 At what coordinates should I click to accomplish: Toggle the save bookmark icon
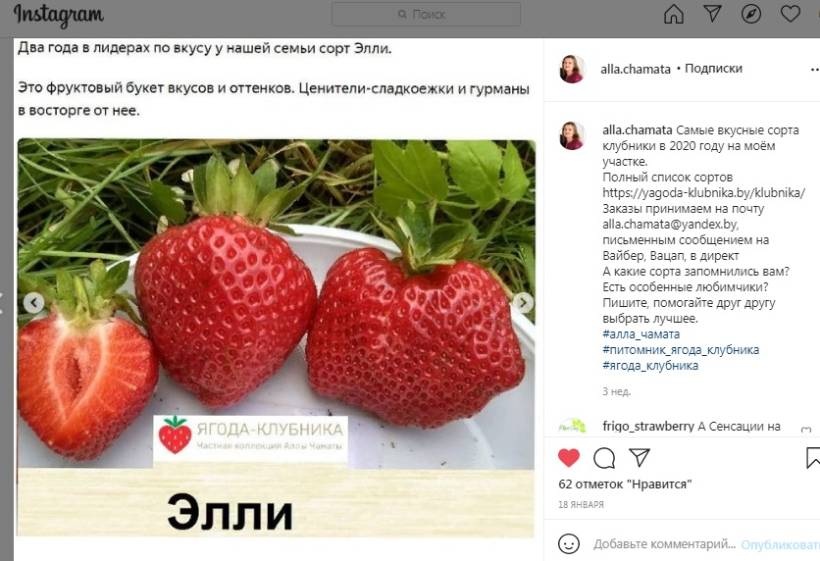[813, 457]
